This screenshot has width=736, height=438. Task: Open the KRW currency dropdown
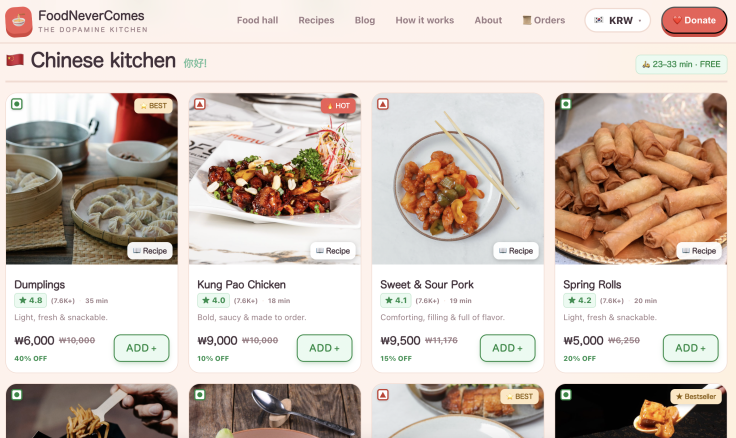[x=617, y=21]
